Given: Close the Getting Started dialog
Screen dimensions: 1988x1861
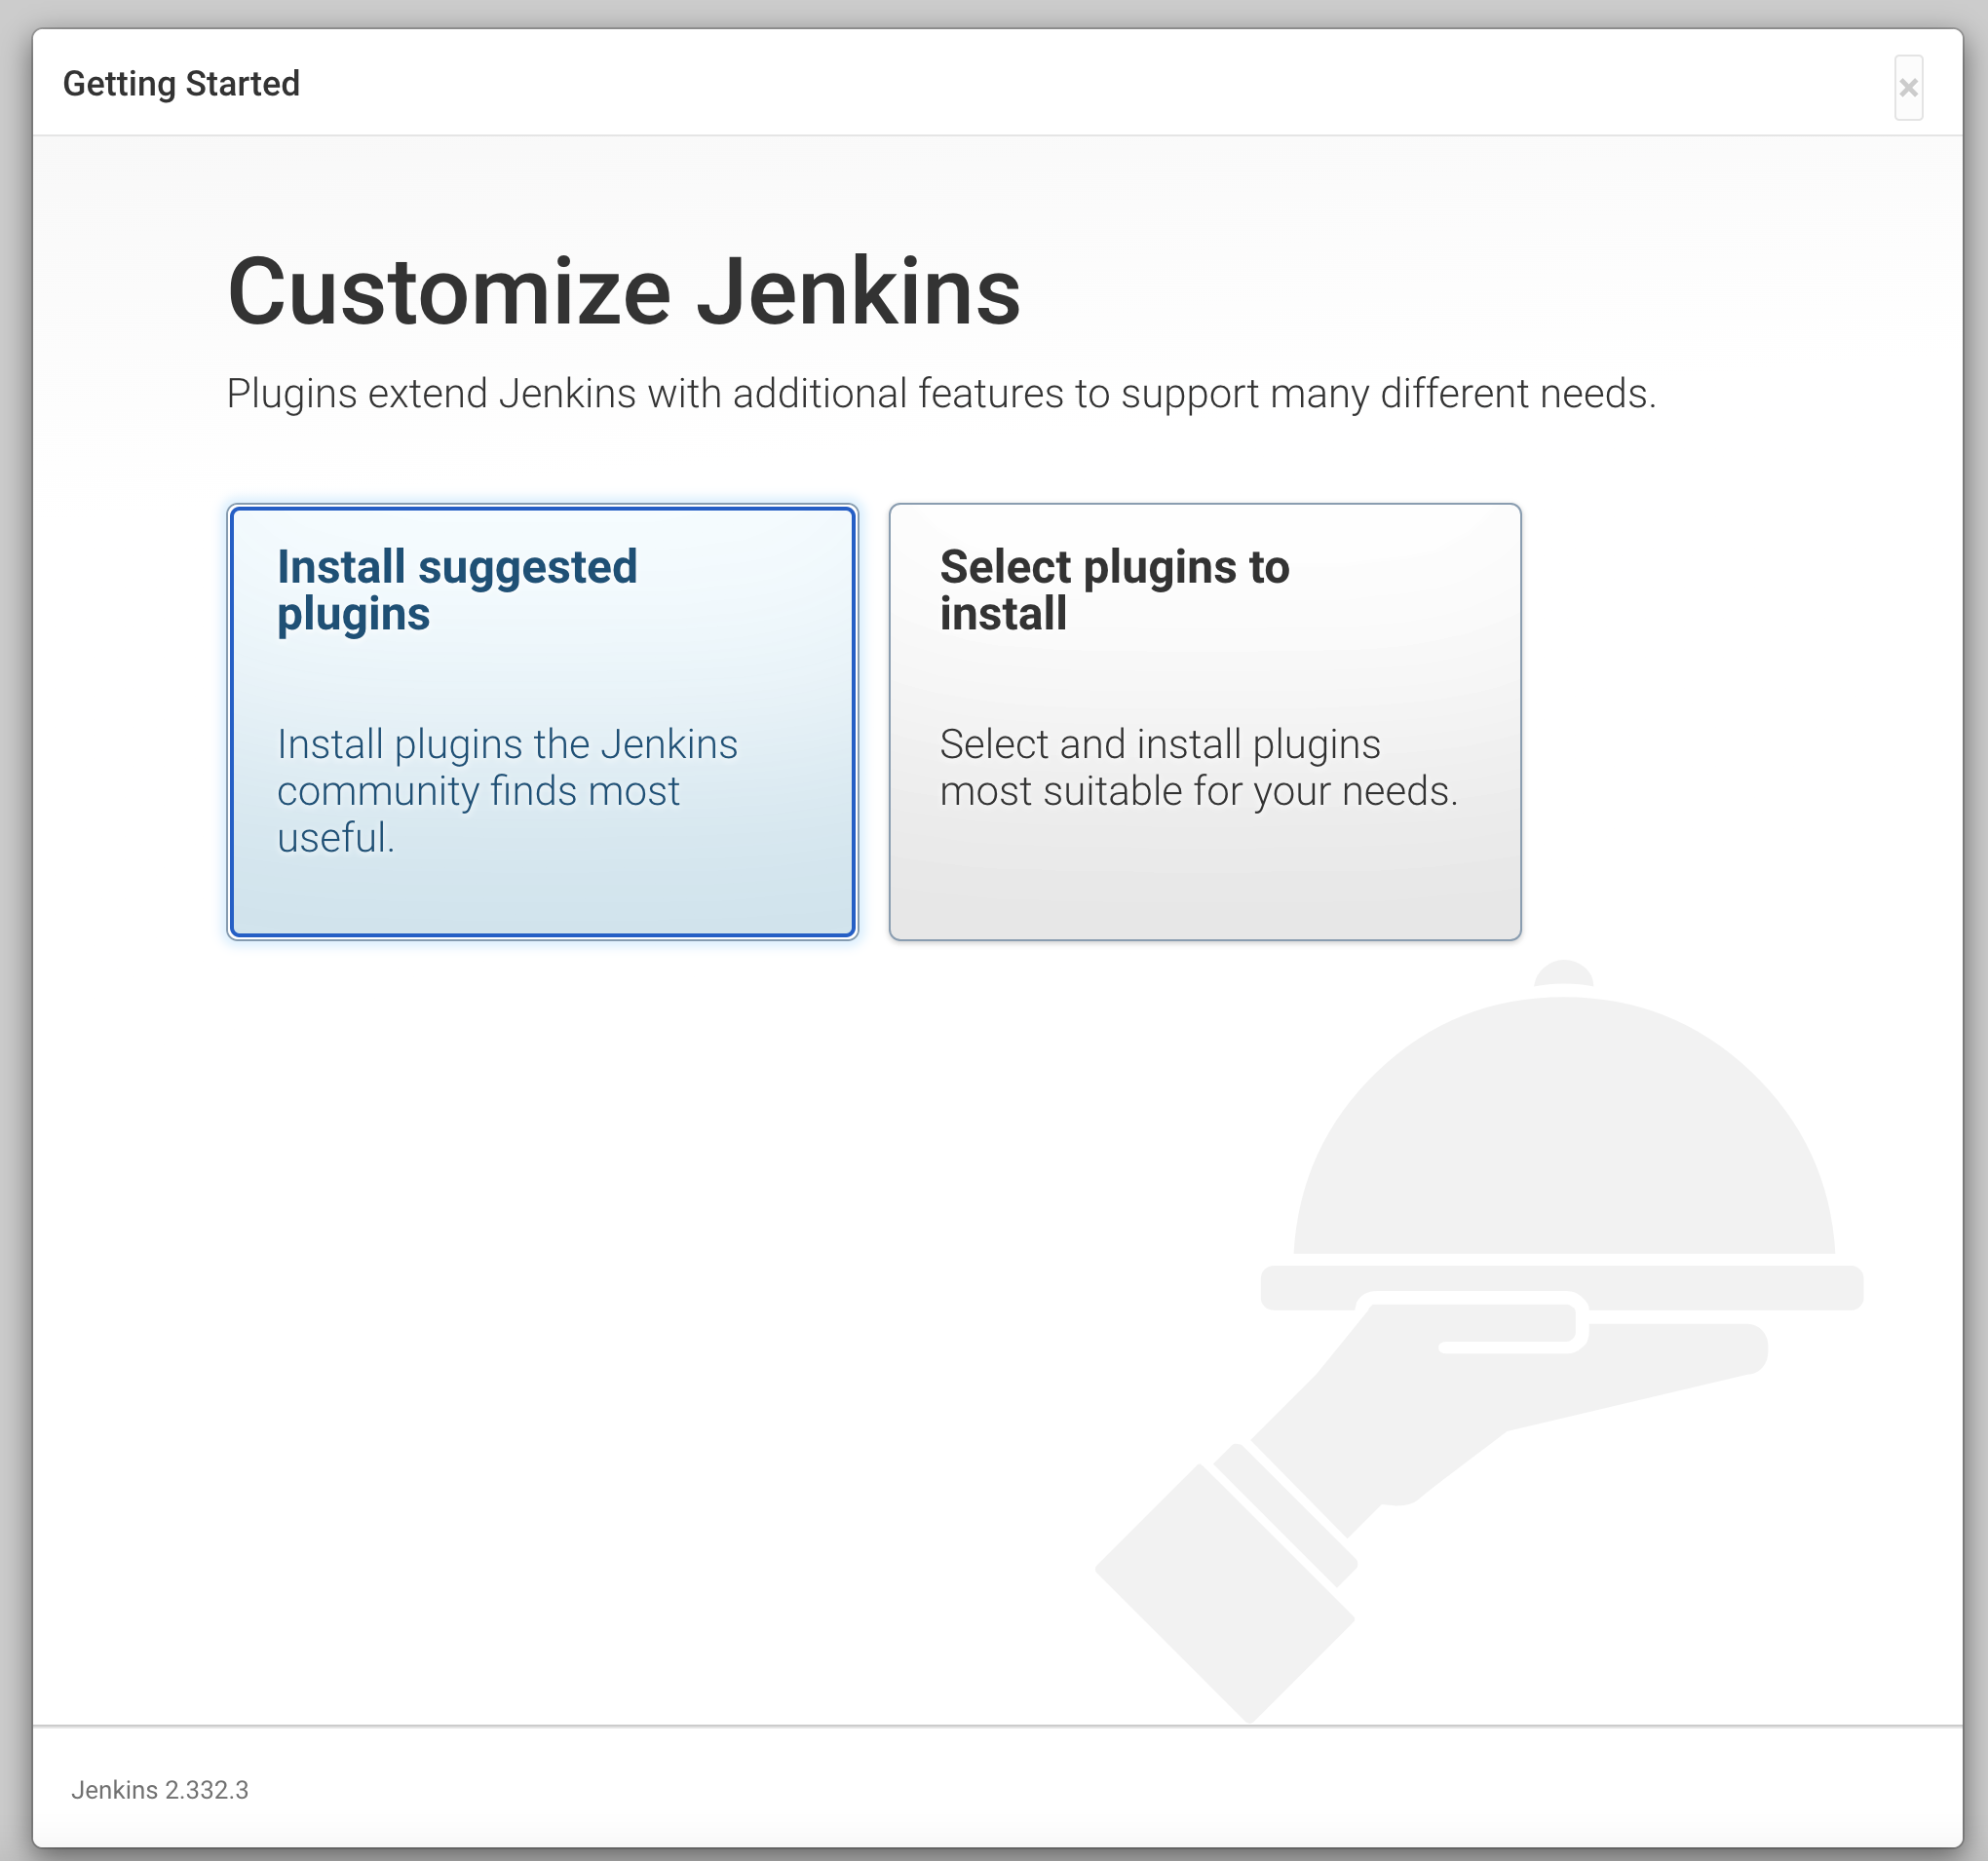Looking at the screenshot, I should click(x=1908, y=88).
